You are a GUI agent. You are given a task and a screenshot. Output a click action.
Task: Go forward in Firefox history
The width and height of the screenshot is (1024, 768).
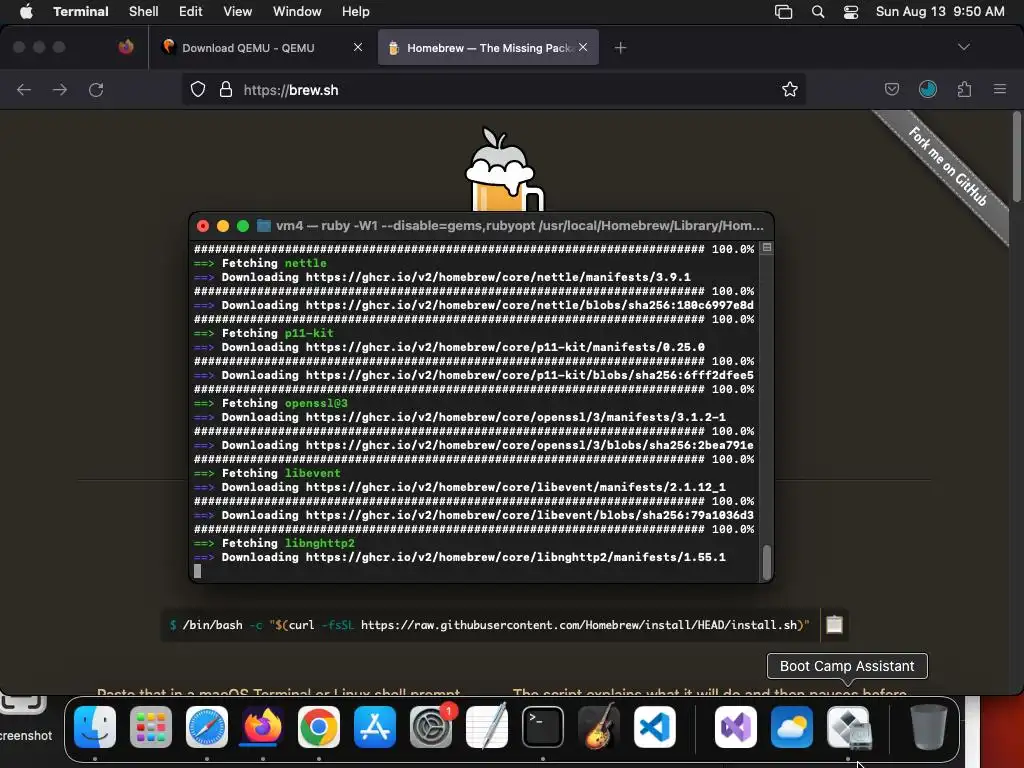pyautogui.click(x=59, y=89)
